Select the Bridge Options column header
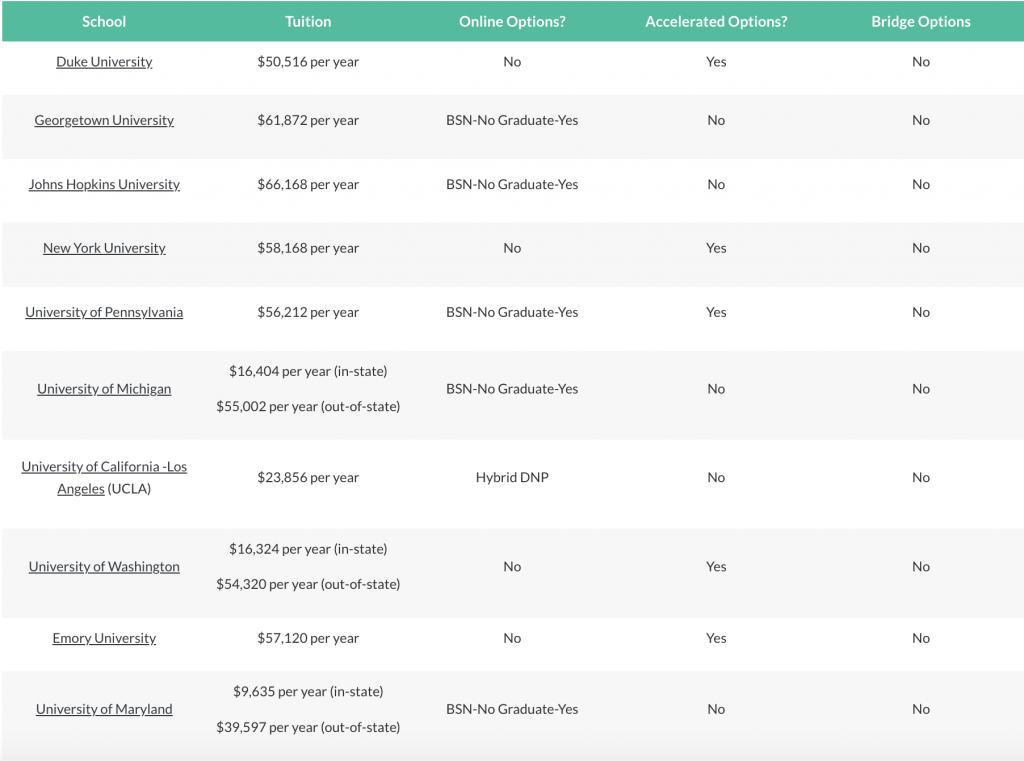The height and width of the screenshot is (761, 1024). tap(921, 22)
